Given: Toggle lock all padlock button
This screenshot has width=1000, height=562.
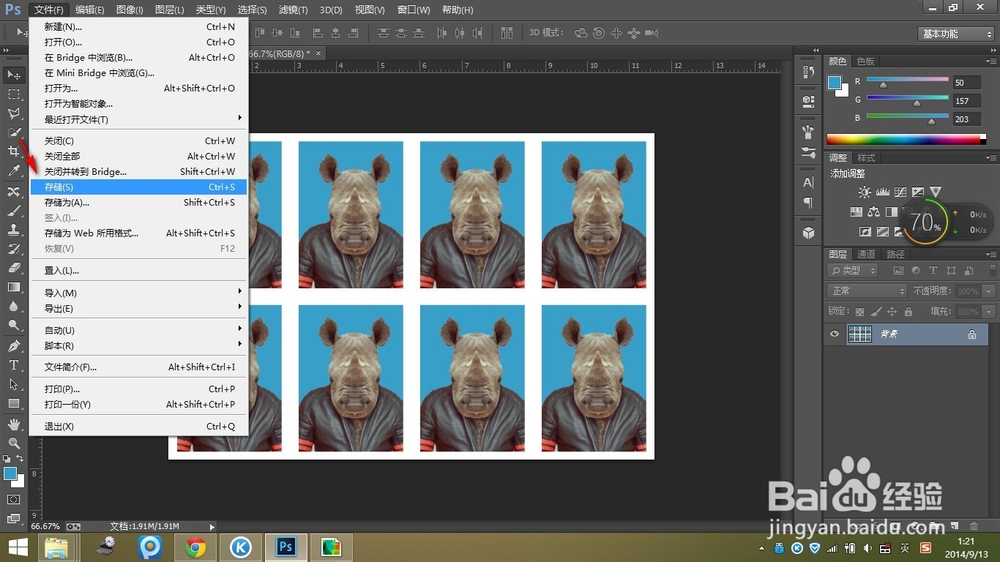Looking at the screenshot, I should [908, 312].
